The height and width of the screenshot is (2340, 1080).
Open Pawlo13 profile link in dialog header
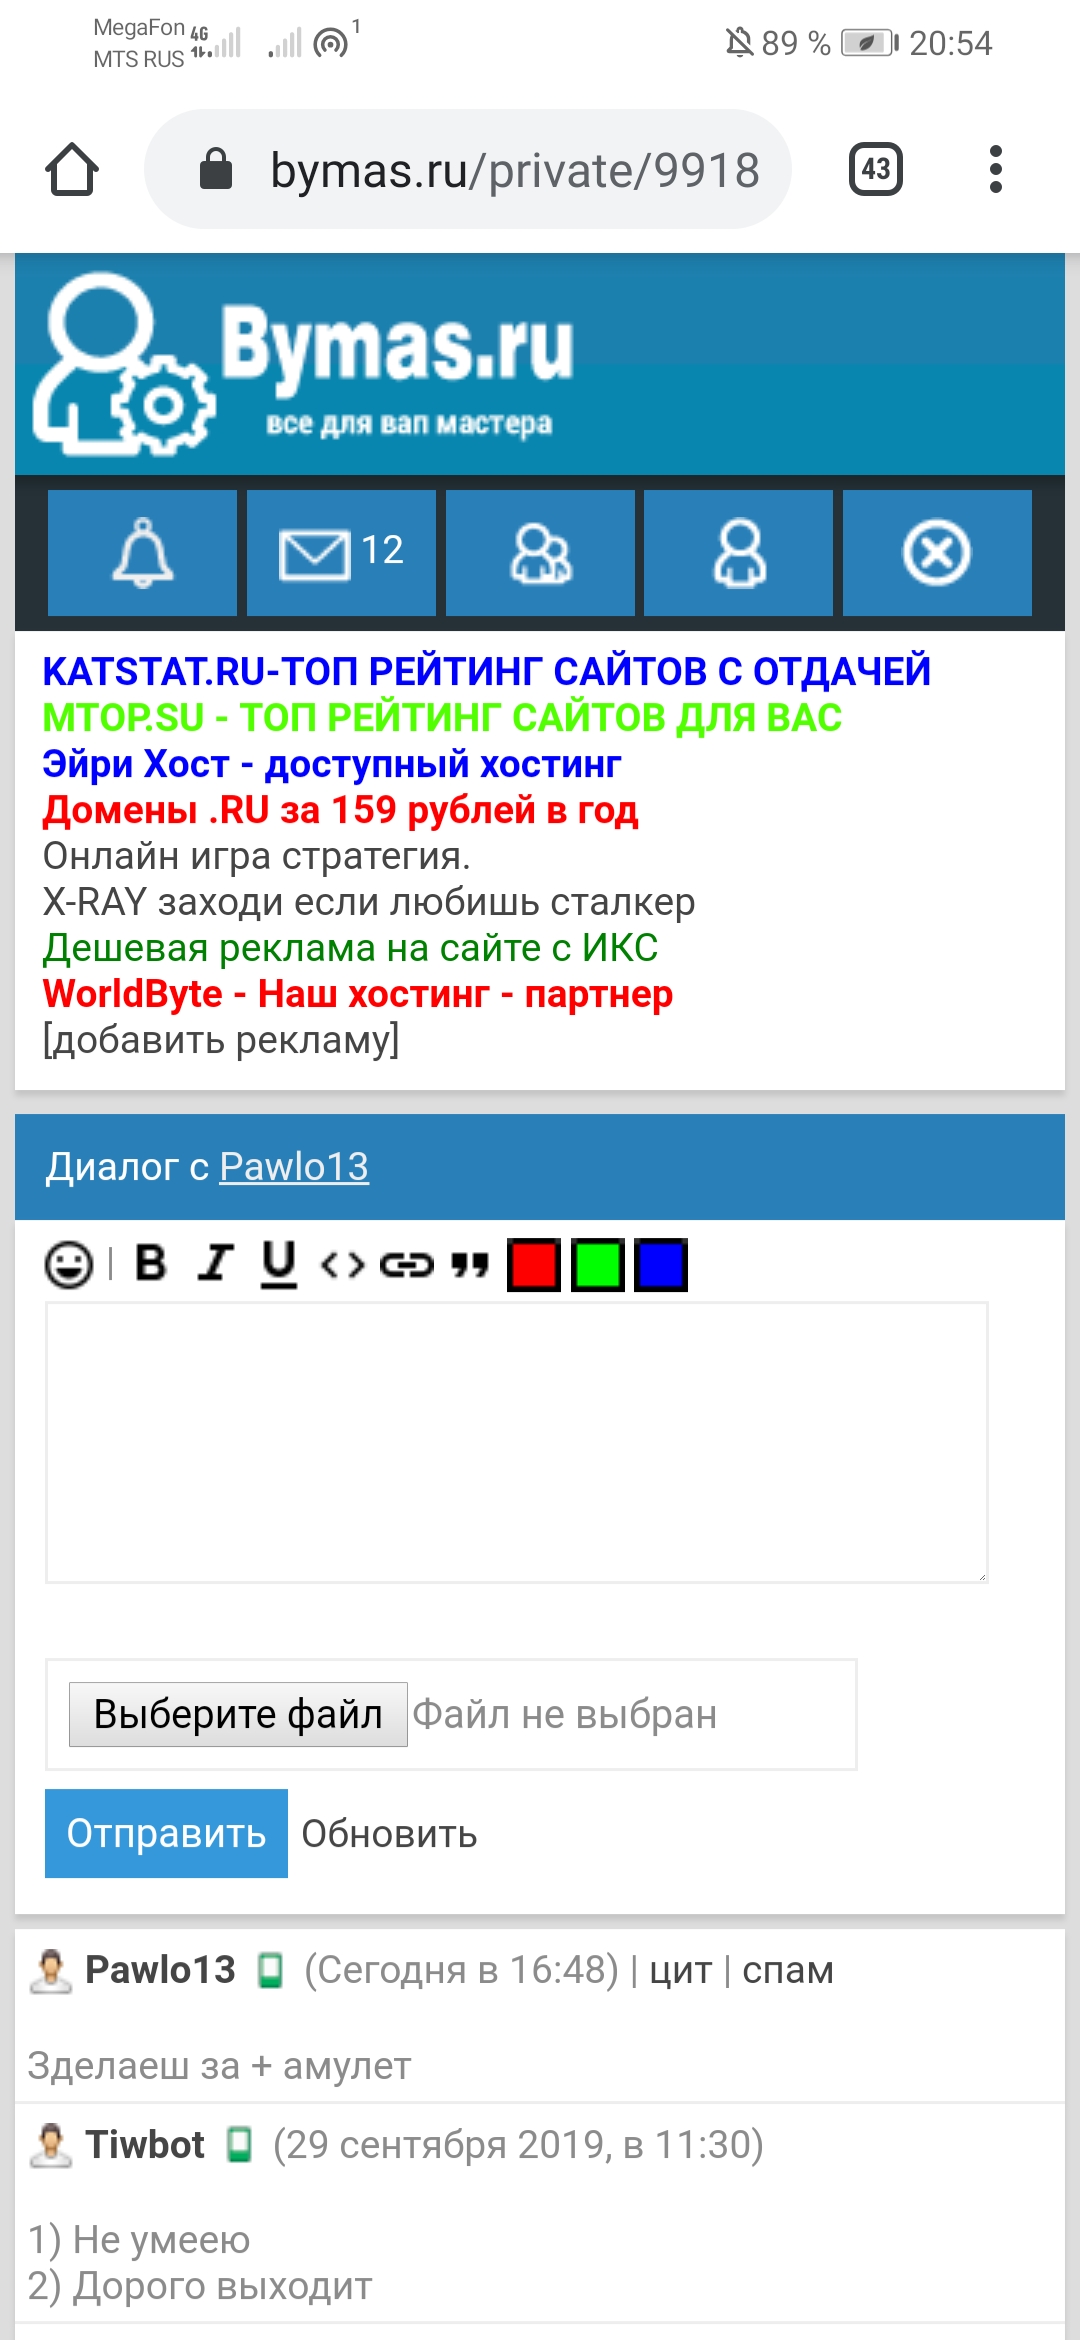(294, 1166)
